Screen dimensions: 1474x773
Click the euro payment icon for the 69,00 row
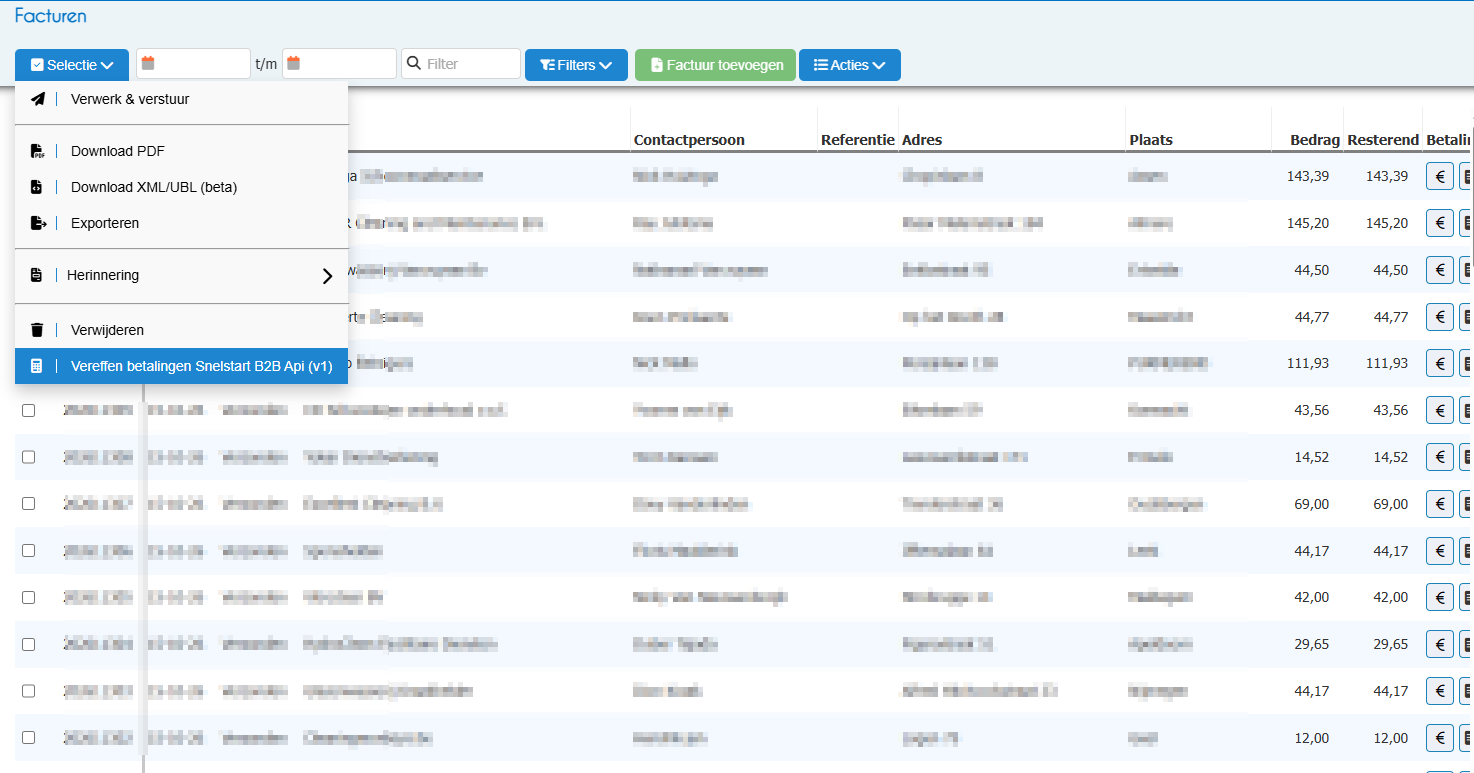[1439, 504]
